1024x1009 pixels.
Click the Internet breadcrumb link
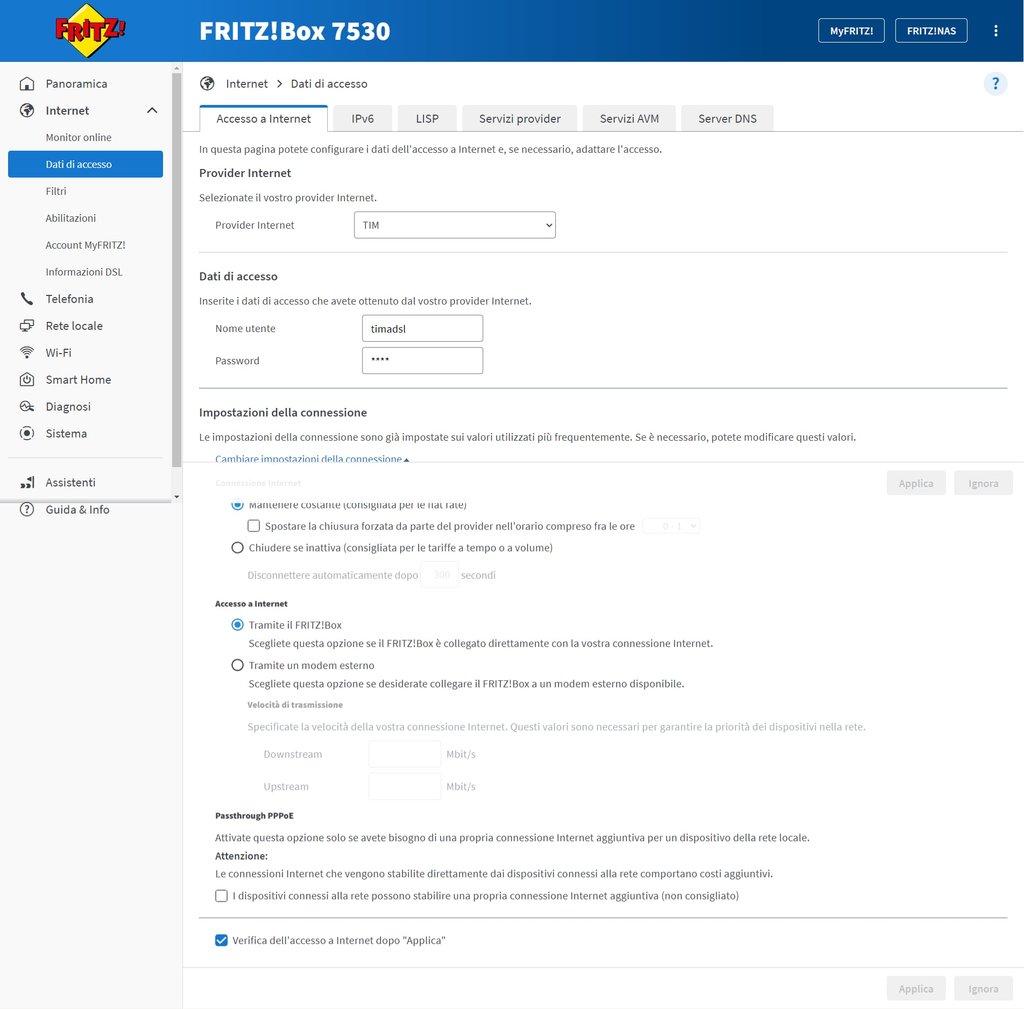(247, 84)
